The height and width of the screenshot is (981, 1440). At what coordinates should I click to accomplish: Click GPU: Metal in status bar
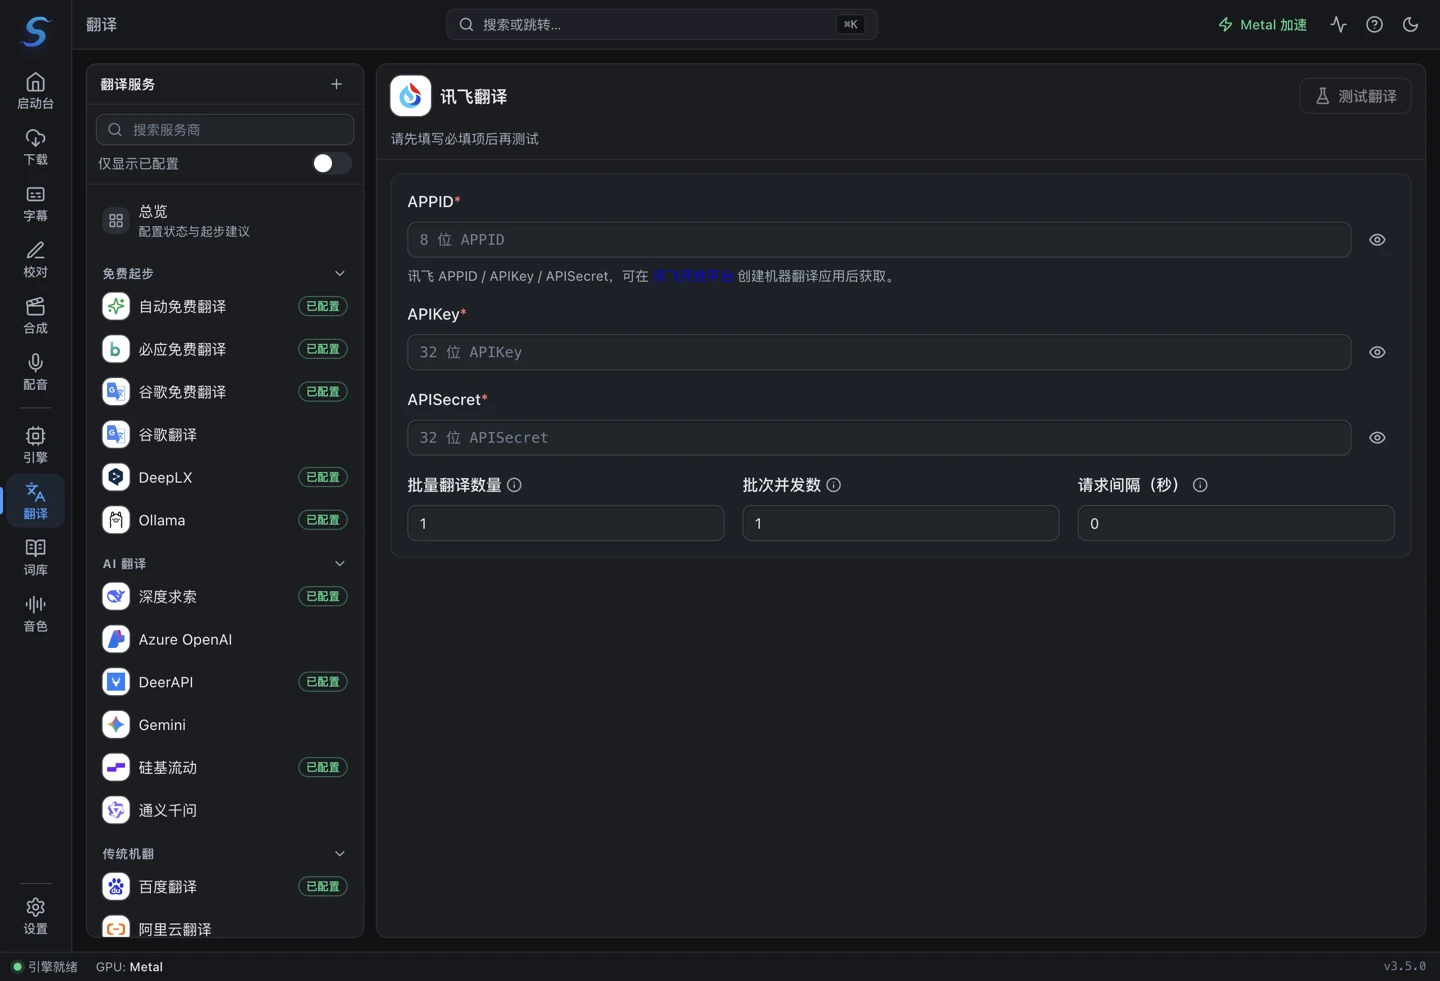(129, 967)
